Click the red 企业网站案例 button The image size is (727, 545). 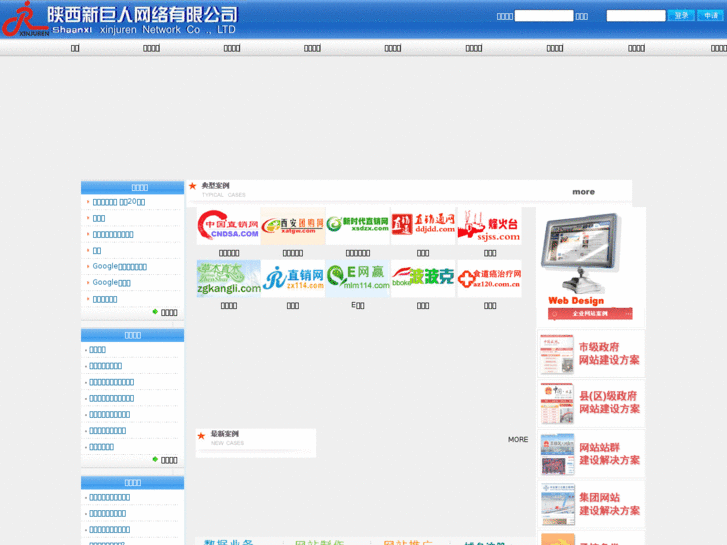point(590,314)
